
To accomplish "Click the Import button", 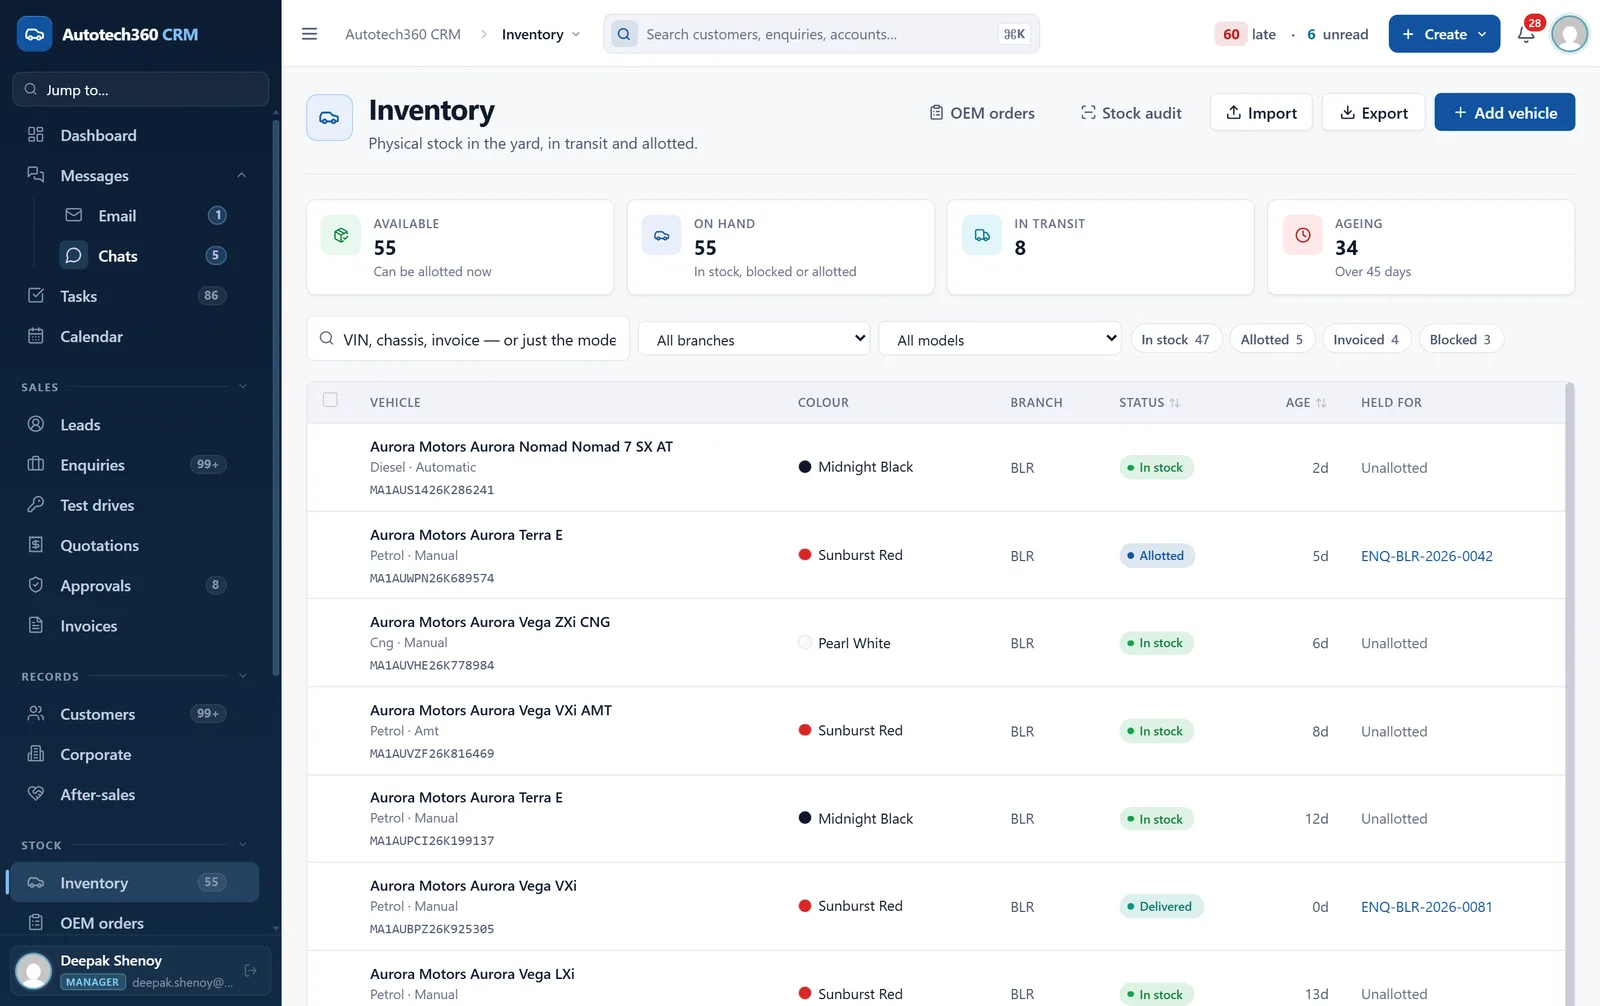I will click(1261, 112).
